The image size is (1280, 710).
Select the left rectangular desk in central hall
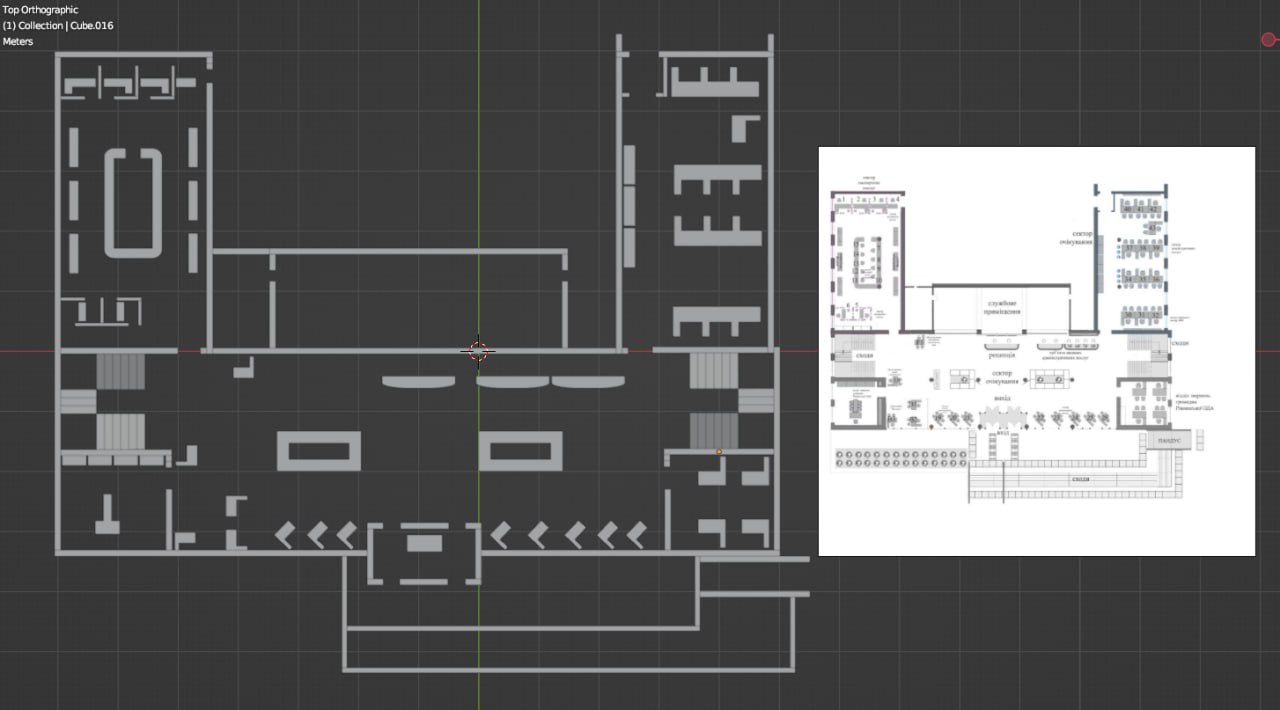tap(319, 451)
